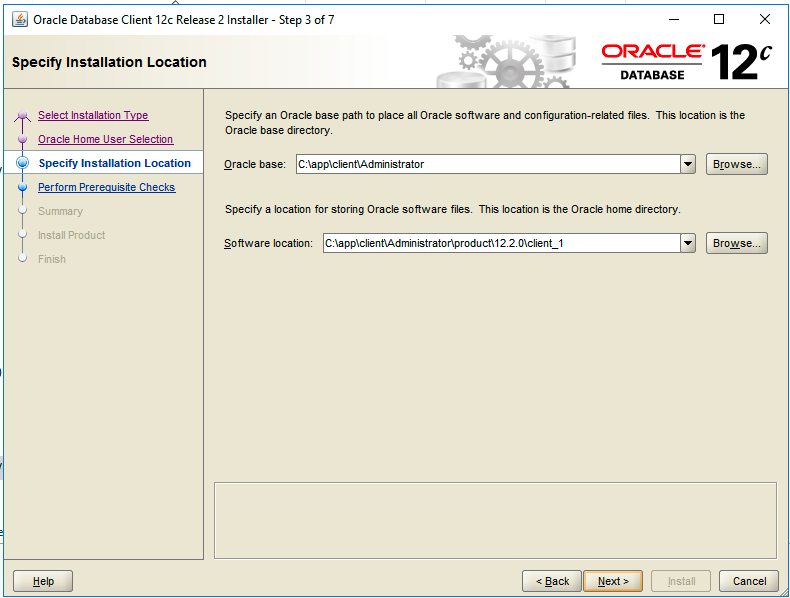Click the Software location label
Viewport: 790px width, 598px height.
click(x=268, y=243)
